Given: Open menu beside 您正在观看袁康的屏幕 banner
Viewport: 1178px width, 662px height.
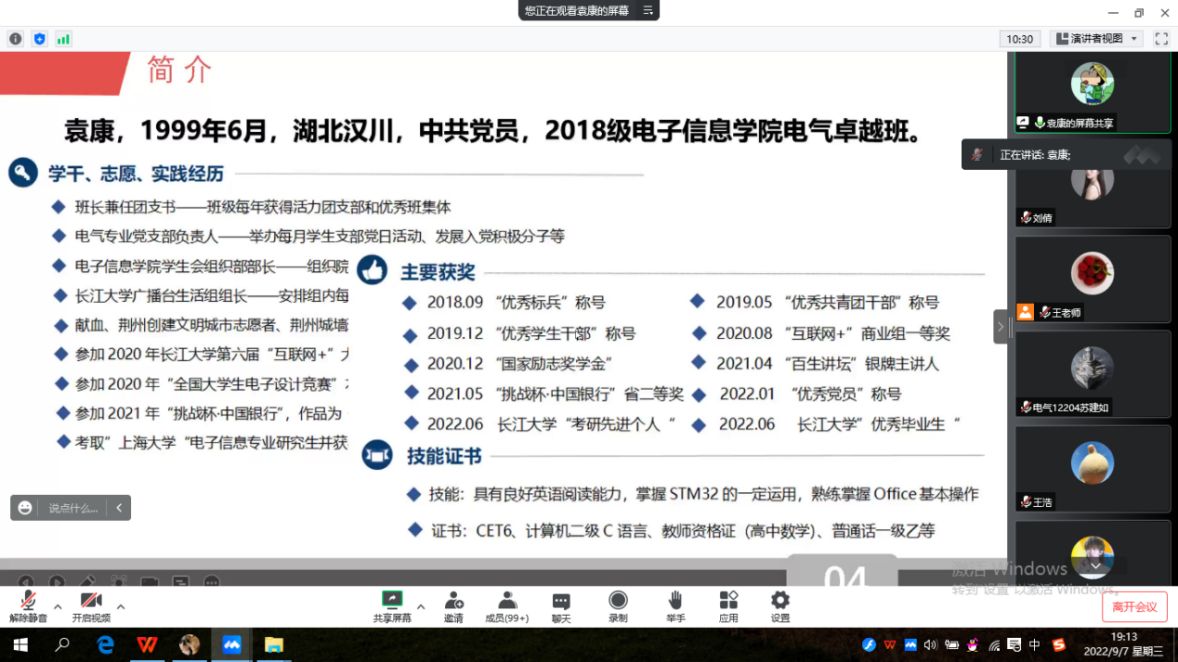Looking at the screenshot, I should (647, 10).
